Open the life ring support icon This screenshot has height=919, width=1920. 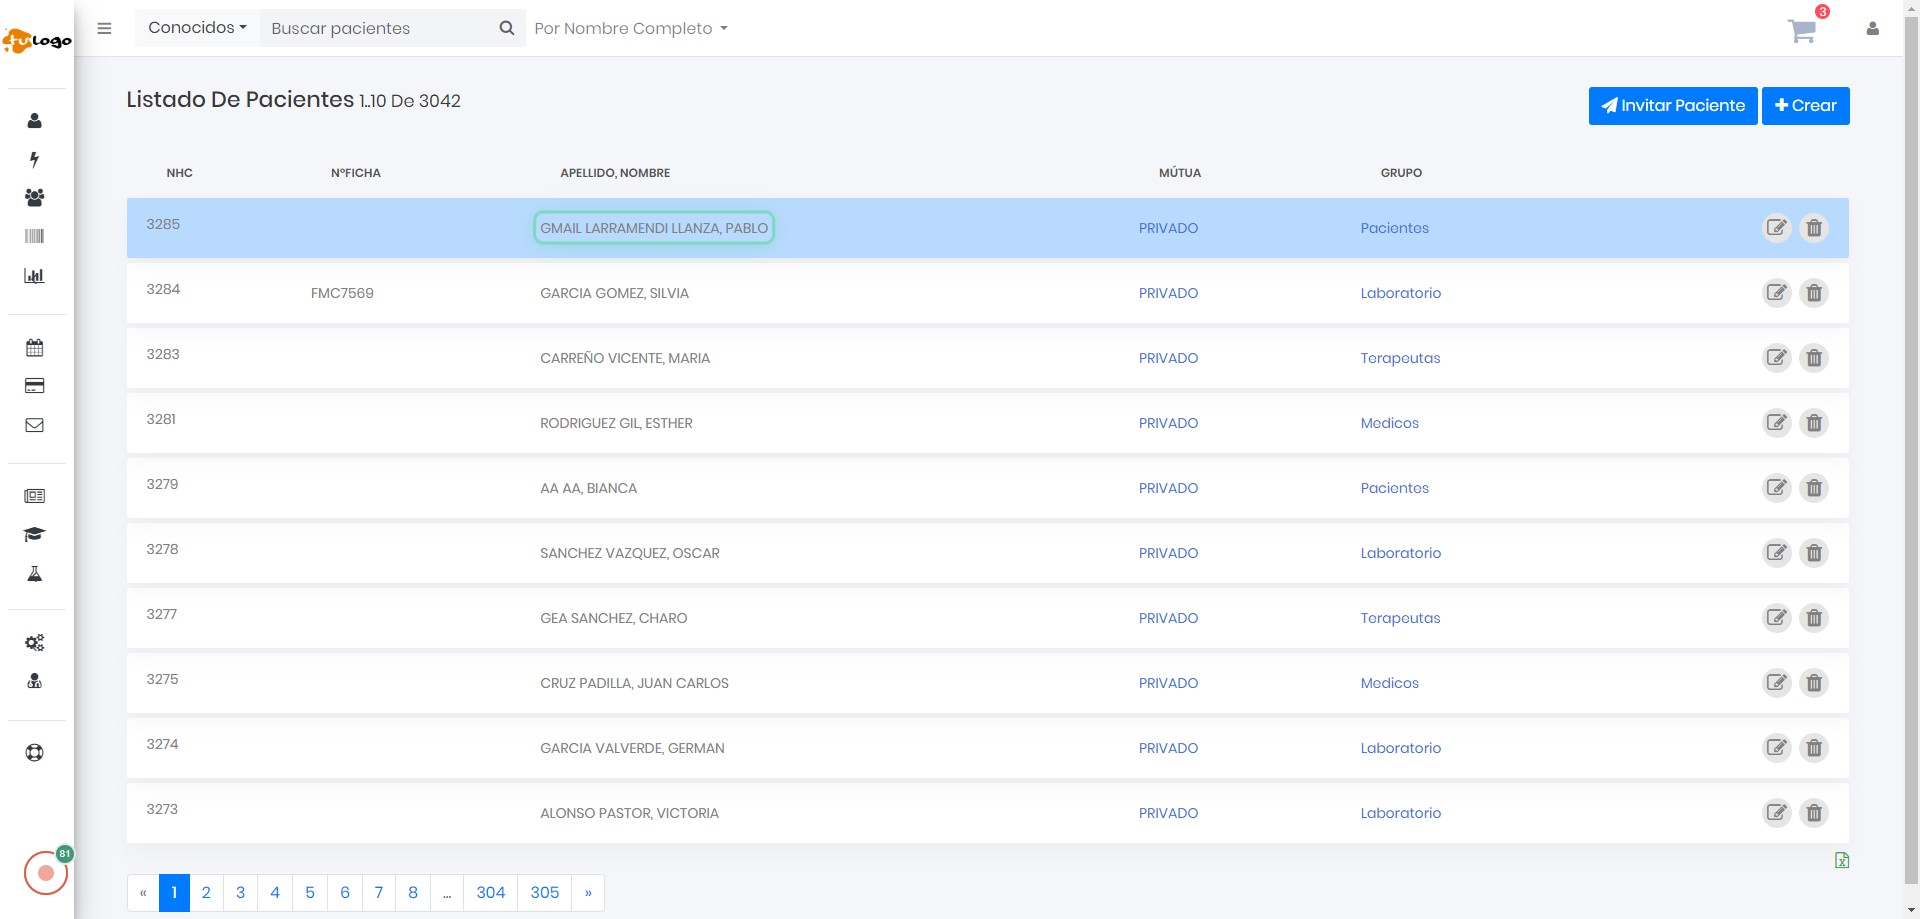pos(34,753)
